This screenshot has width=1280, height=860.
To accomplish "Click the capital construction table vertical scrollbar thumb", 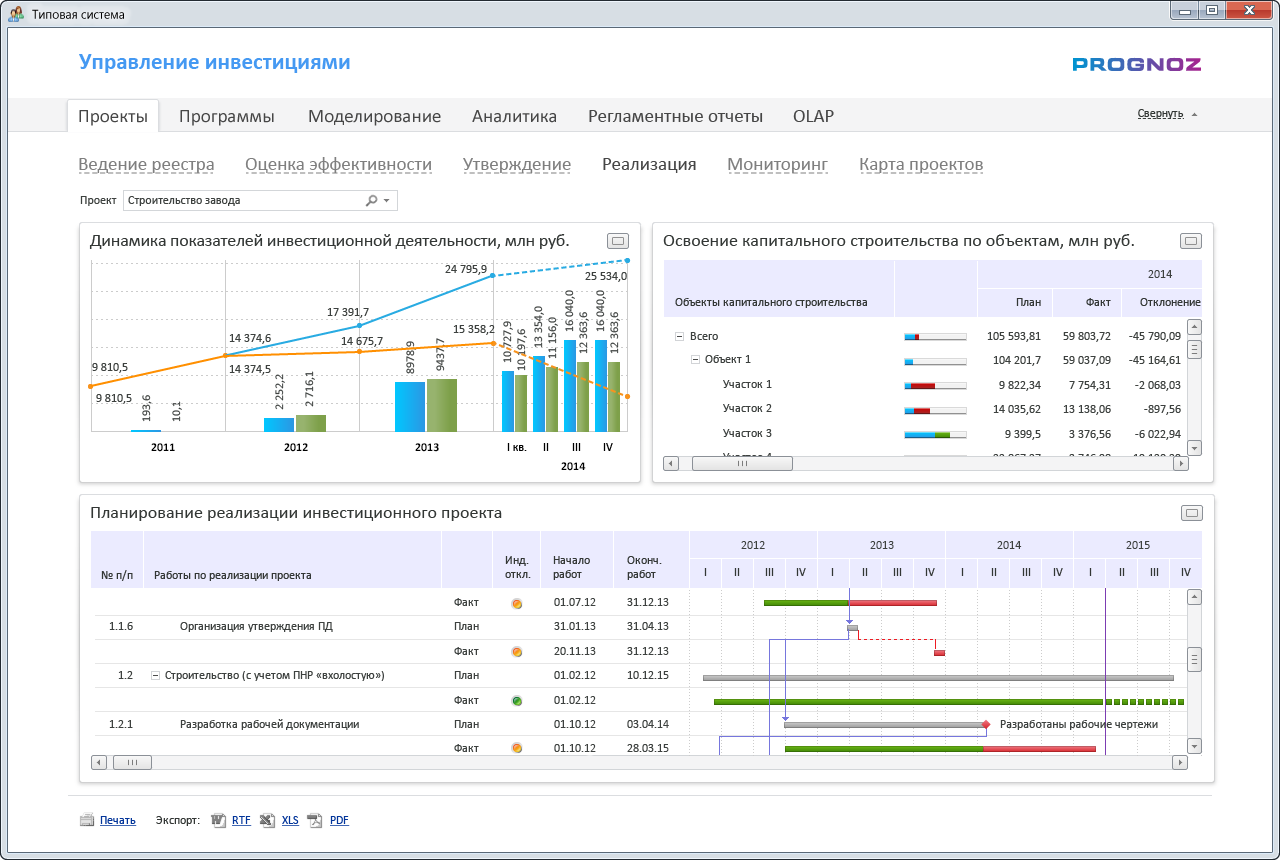I will [x=1194, y=349].
